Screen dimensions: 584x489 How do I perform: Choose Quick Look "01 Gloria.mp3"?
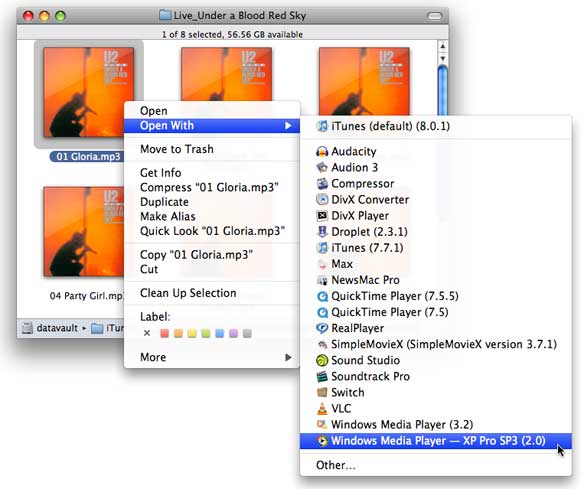pyautogui.click(x=212, y=231)
